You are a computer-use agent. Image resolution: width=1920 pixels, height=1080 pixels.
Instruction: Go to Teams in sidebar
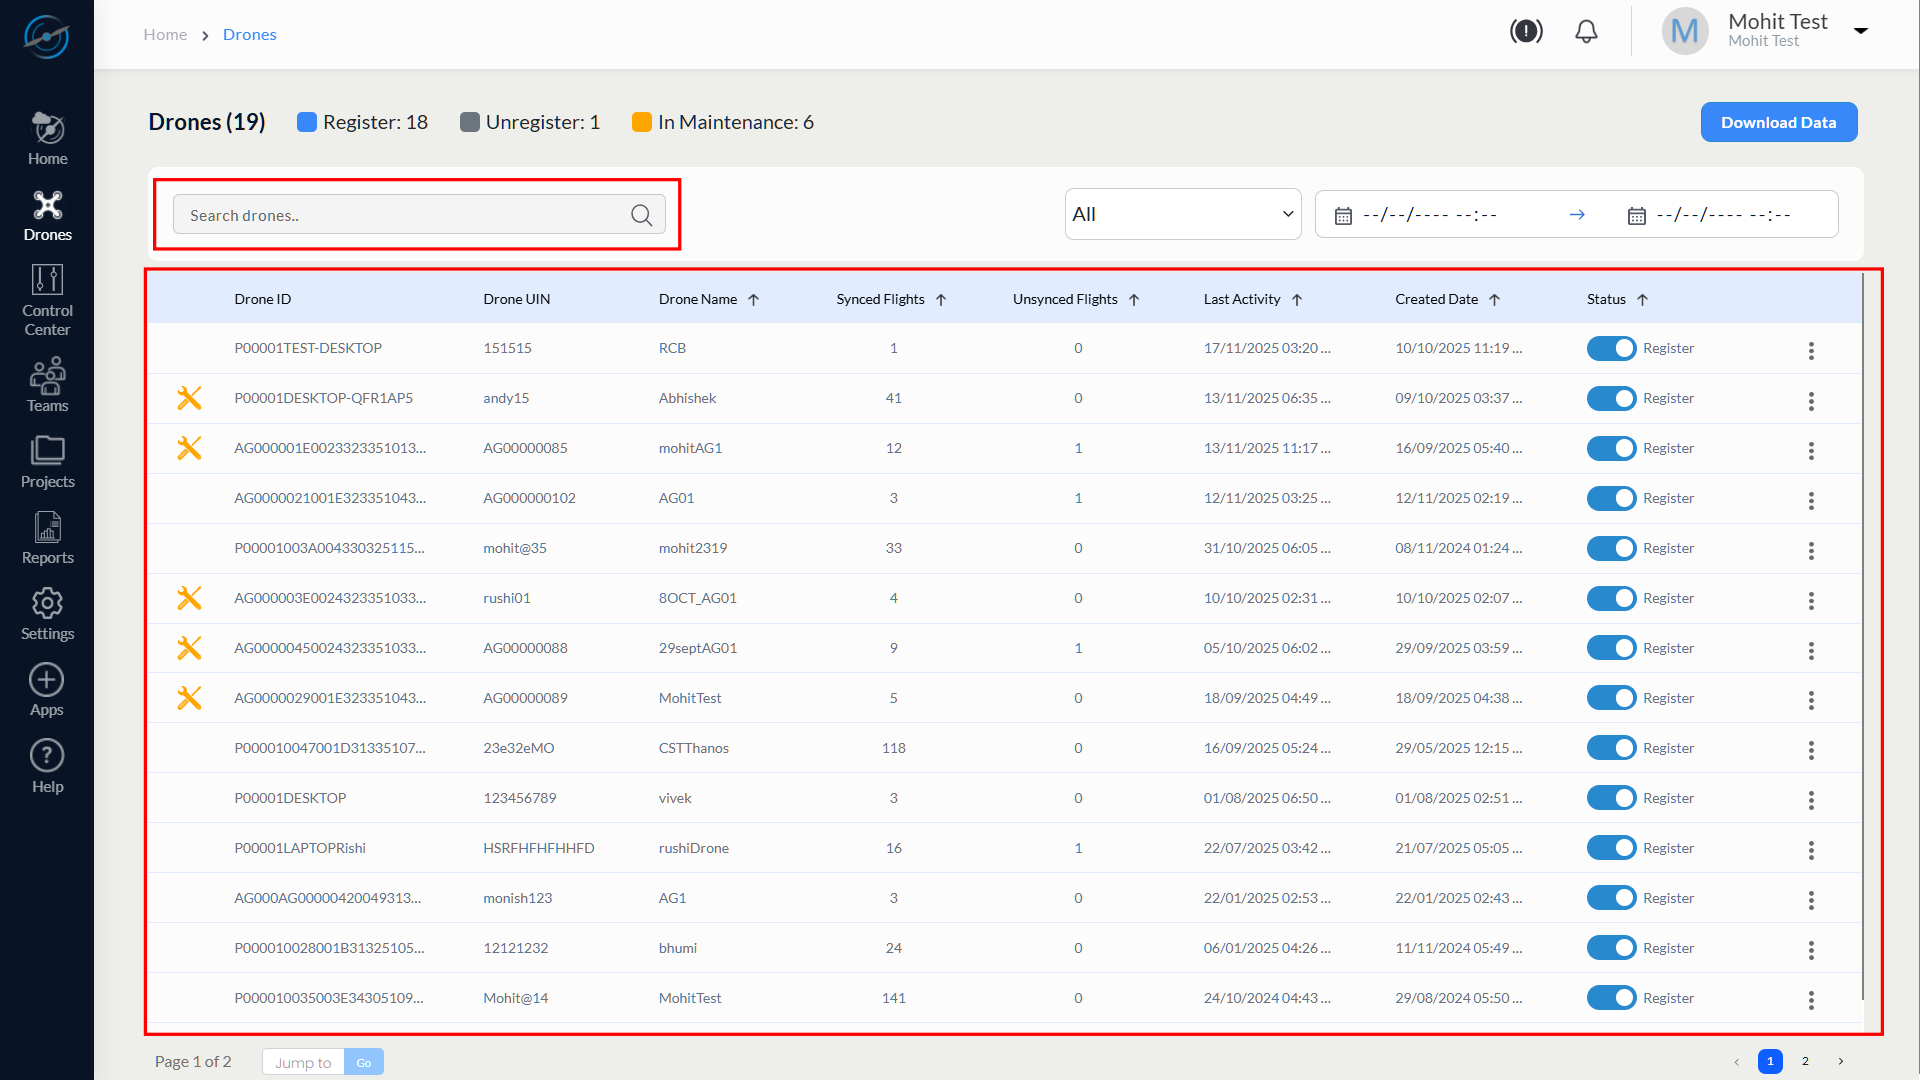coord(47,385)
